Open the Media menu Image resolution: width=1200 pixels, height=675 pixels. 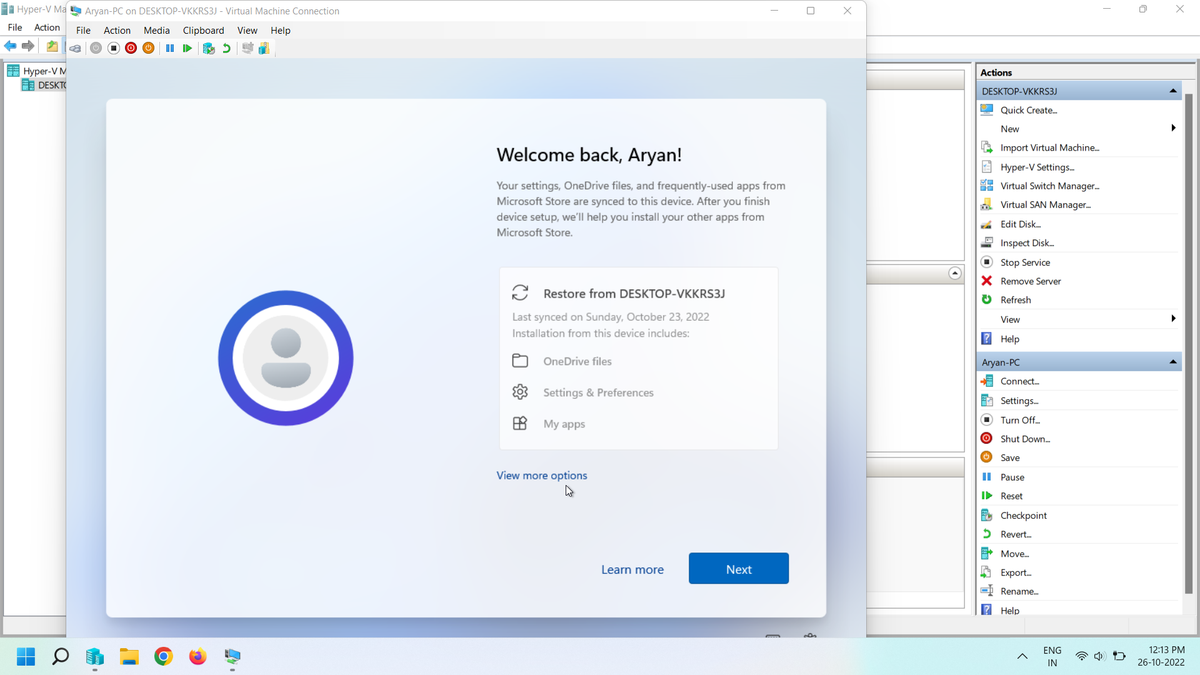tap(156, 30)
